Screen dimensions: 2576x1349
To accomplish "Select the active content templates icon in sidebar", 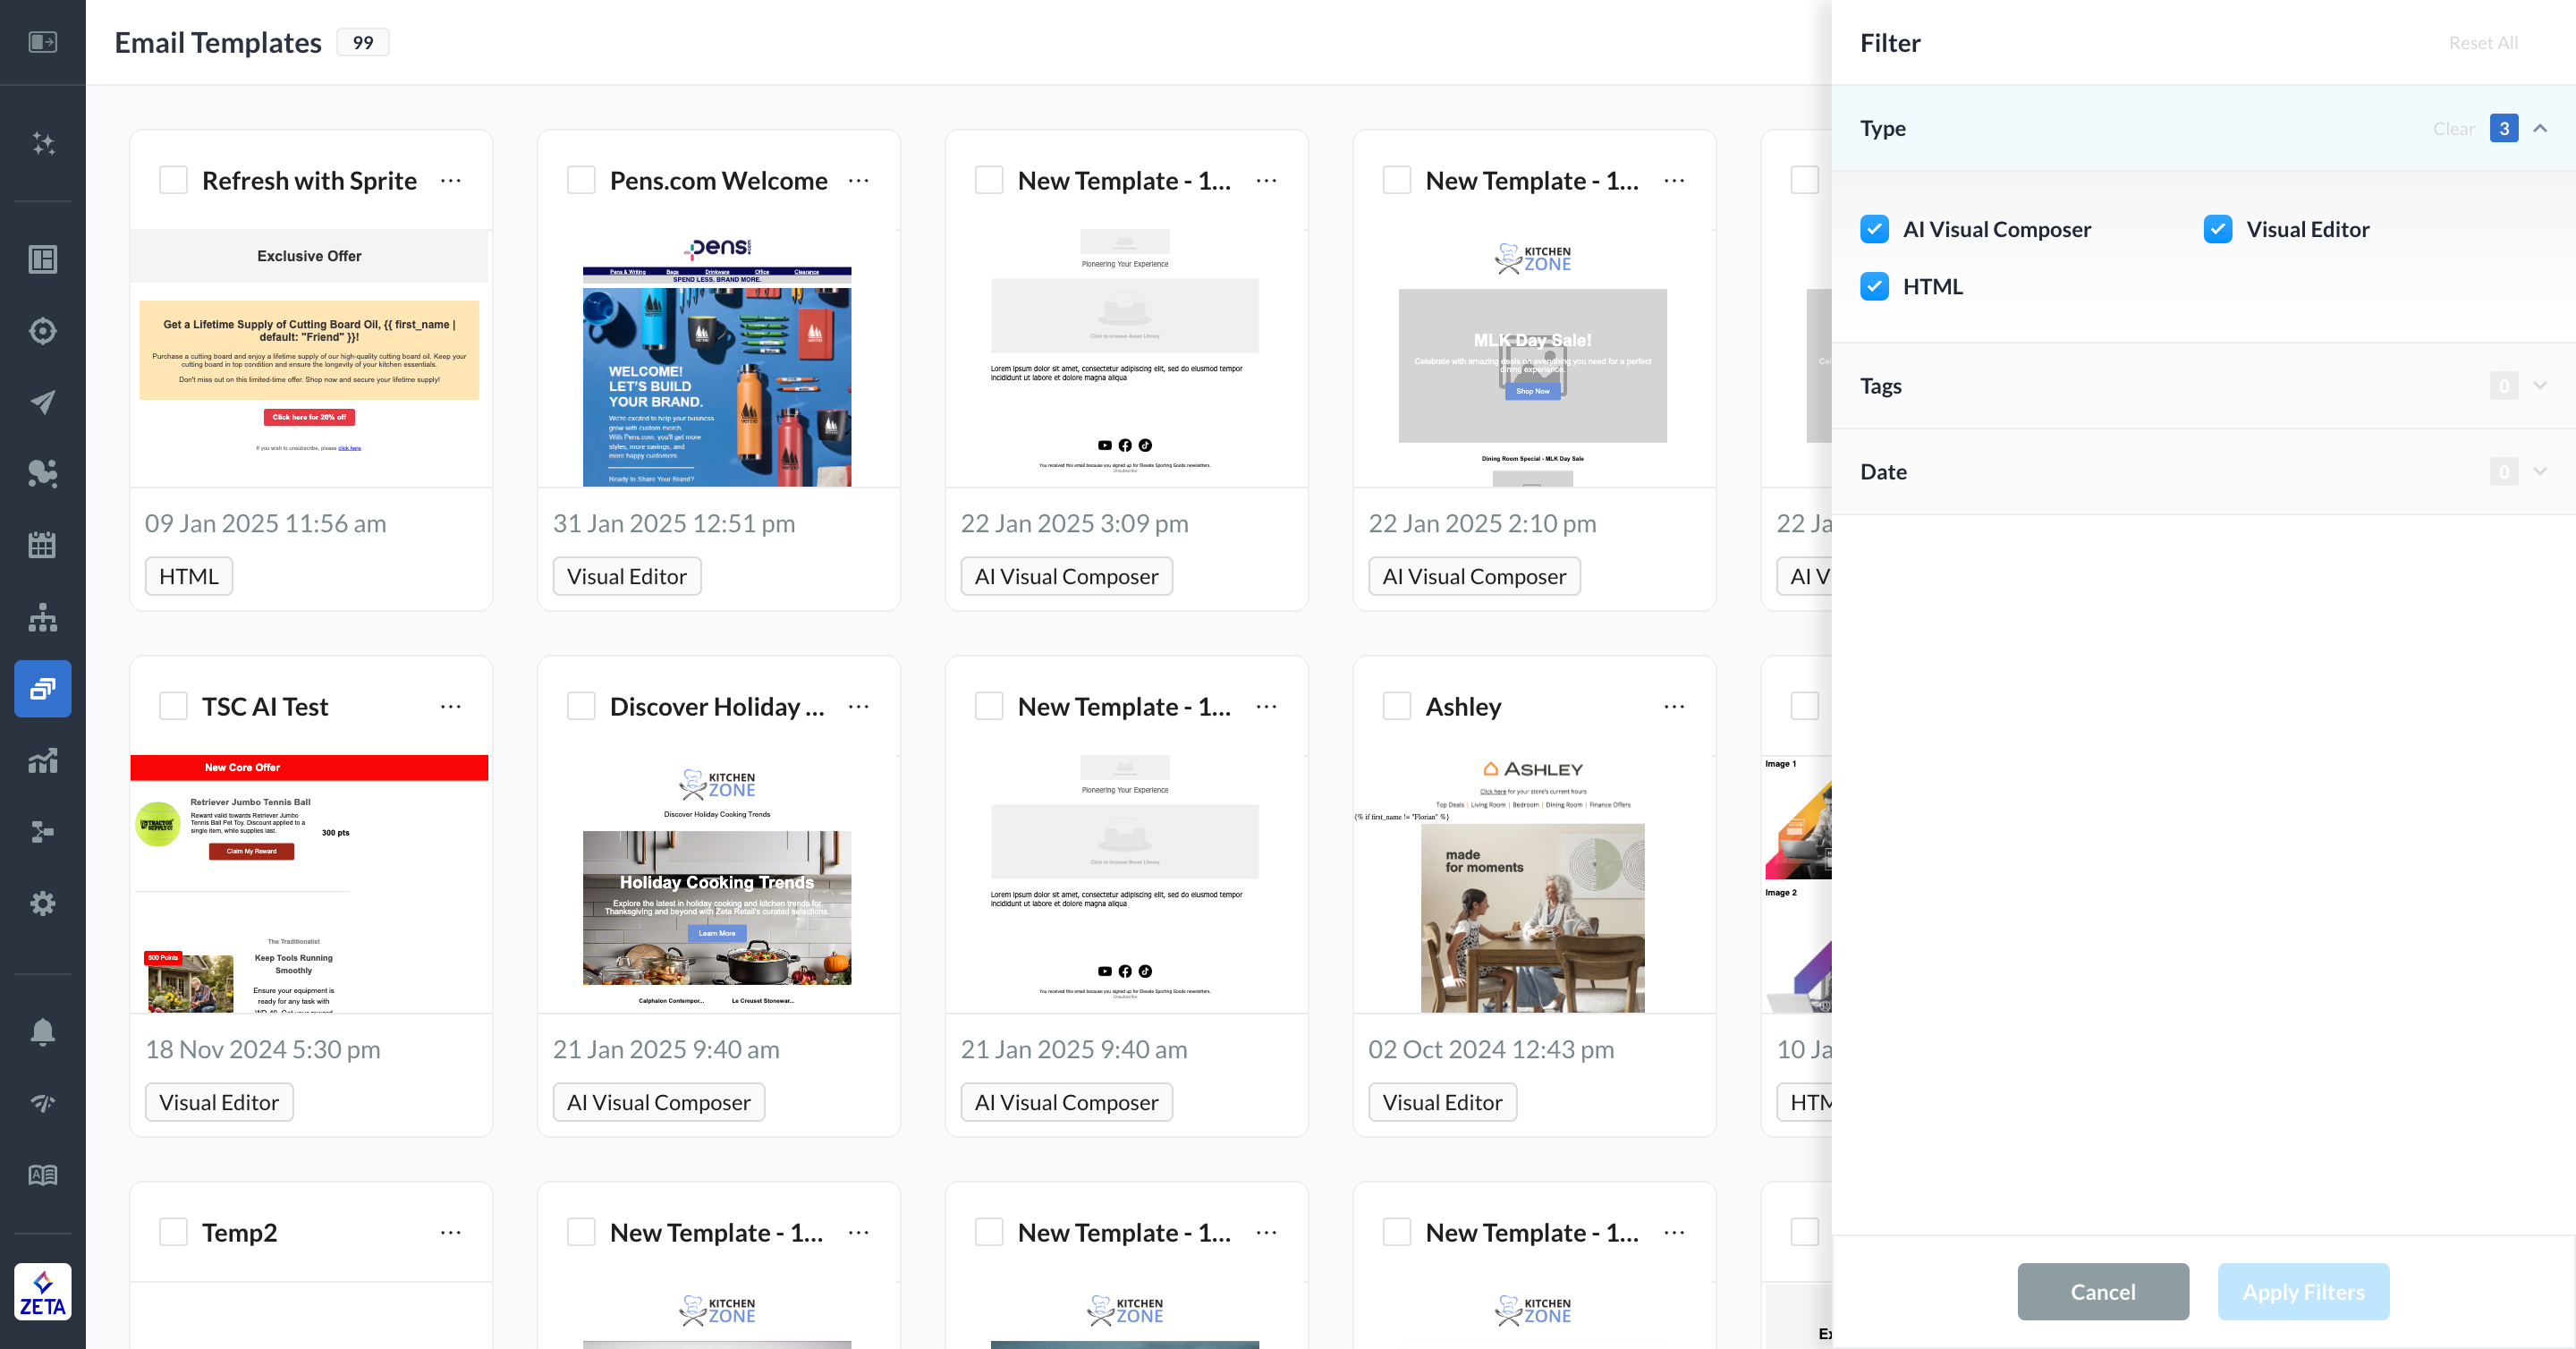I will [42, 688].
